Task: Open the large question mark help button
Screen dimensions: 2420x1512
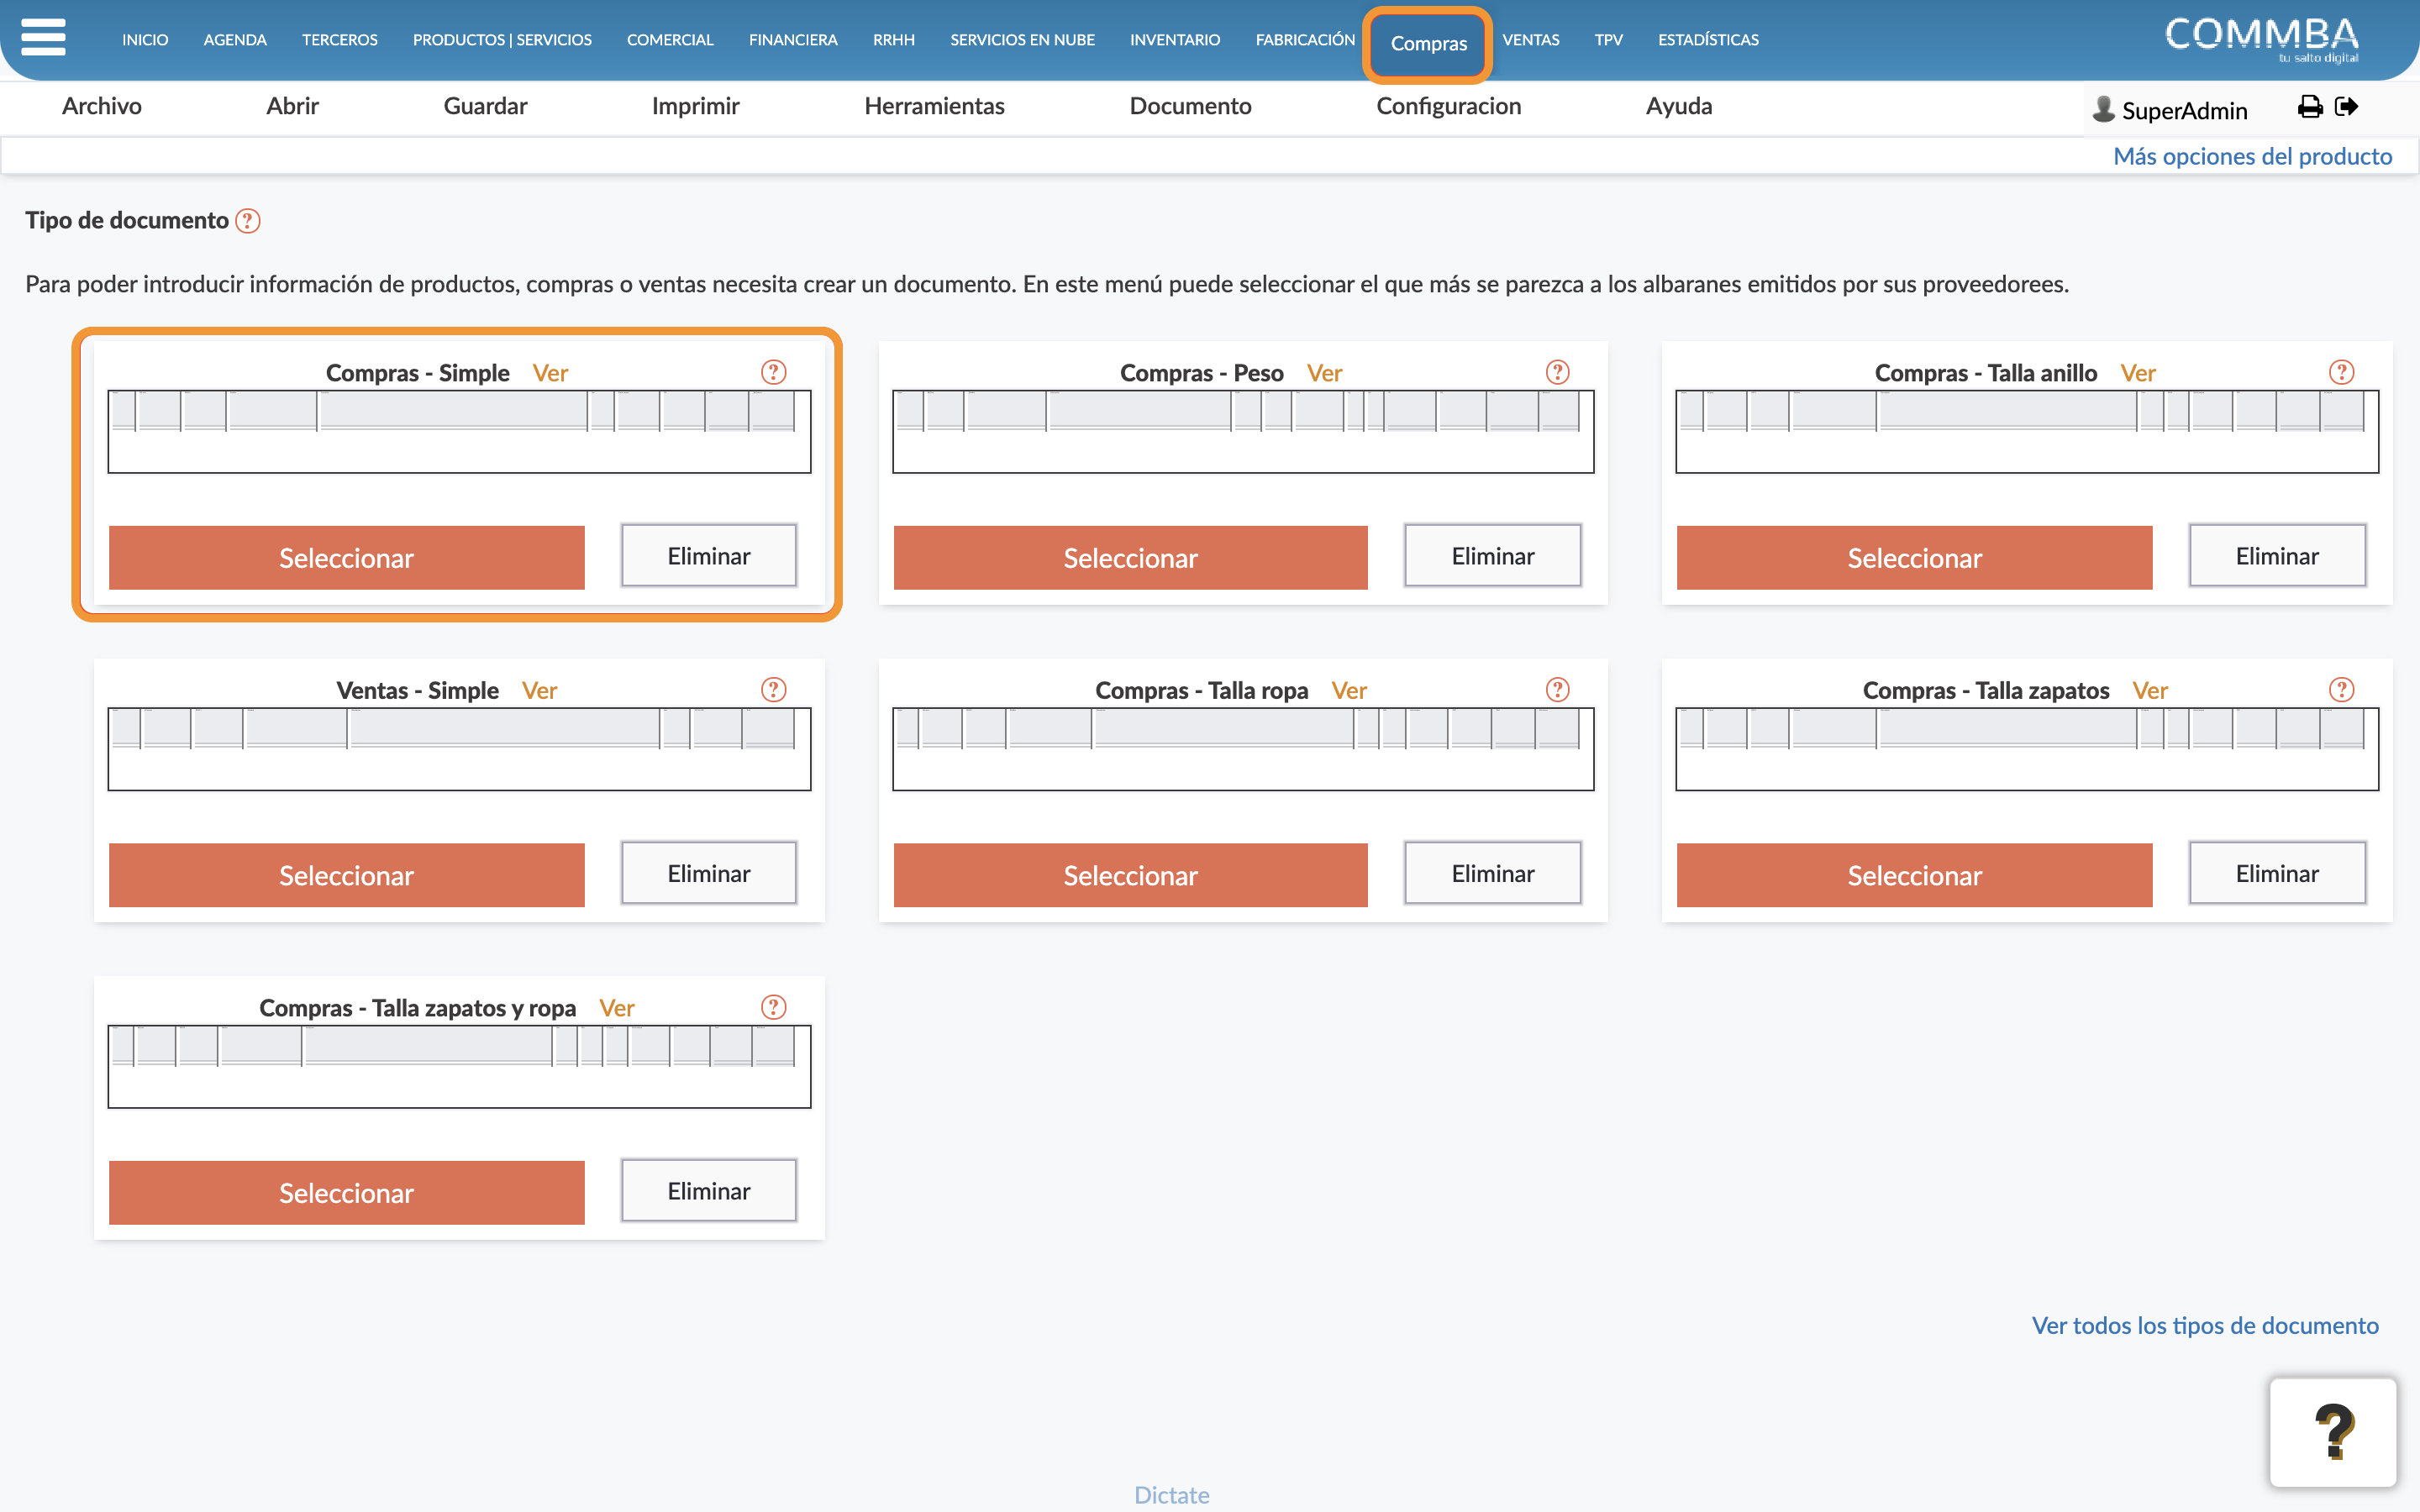Action: 2333,1432
